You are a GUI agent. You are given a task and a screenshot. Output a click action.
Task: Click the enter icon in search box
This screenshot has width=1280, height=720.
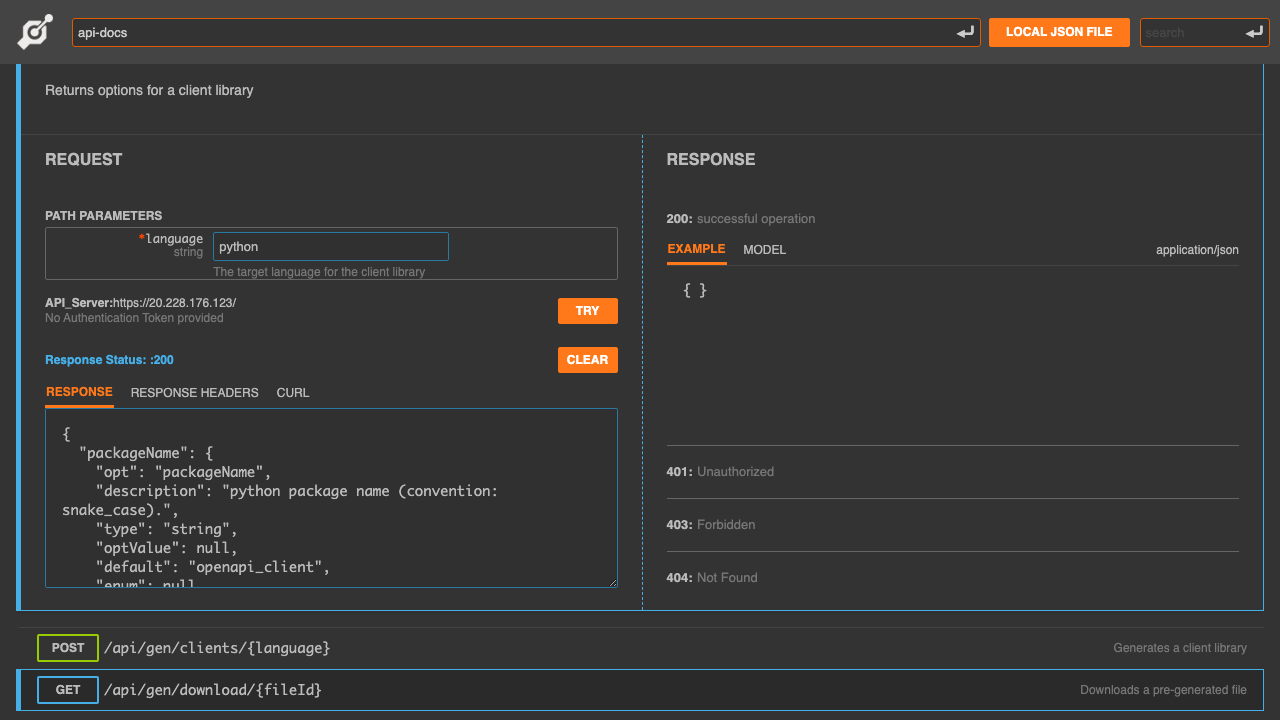pos(1255,33)
